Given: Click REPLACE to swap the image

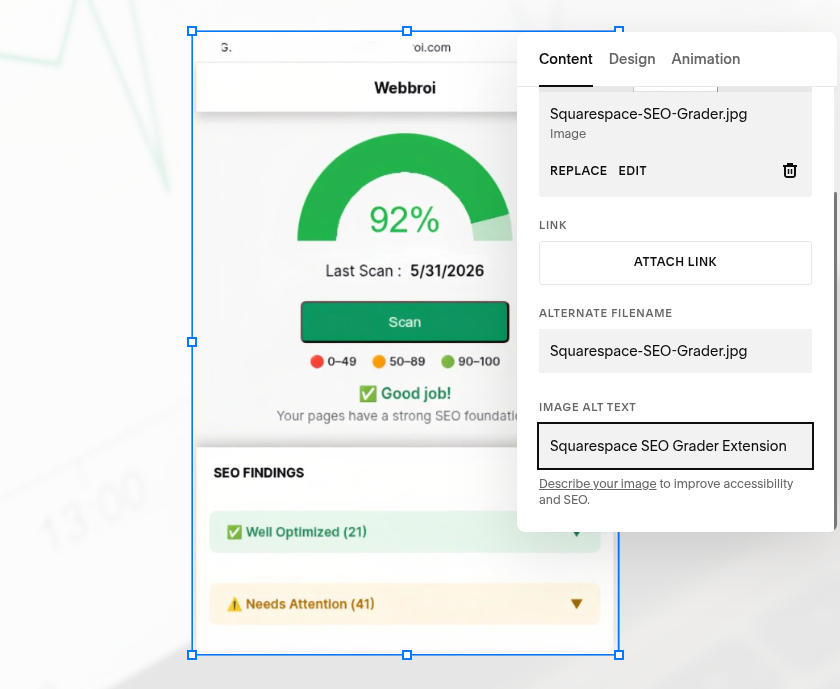Looking at the screenshot, I should click(x=578, y=171).
